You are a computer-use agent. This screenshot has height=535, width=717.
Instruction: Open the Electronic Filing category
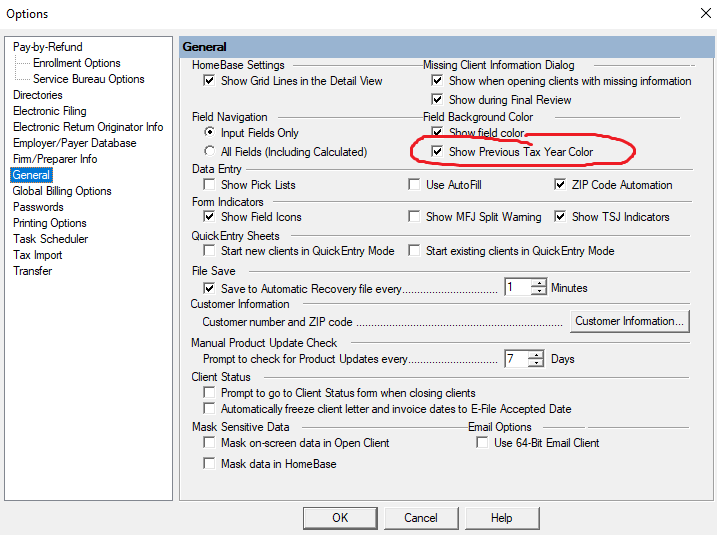coord(49,111)
